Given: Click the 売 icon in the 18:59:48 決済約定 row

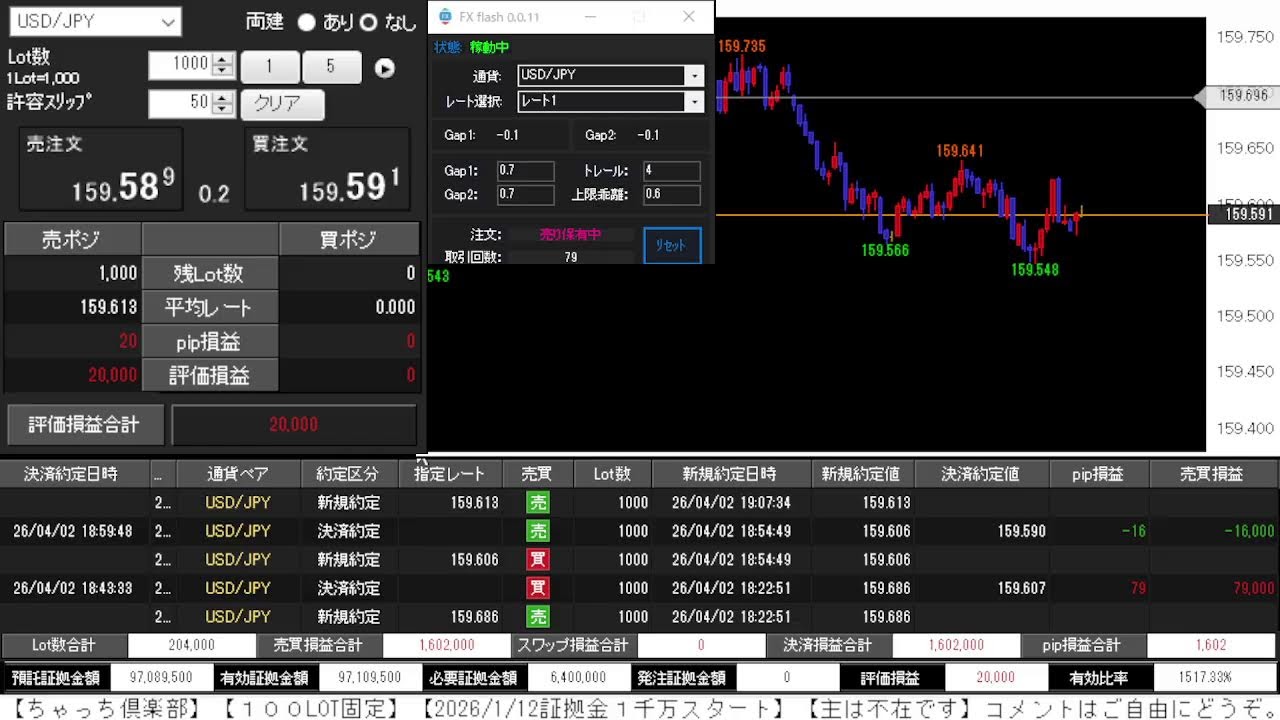Looking at the screenshot, I should pyautogui.click(x=538, y=531).
